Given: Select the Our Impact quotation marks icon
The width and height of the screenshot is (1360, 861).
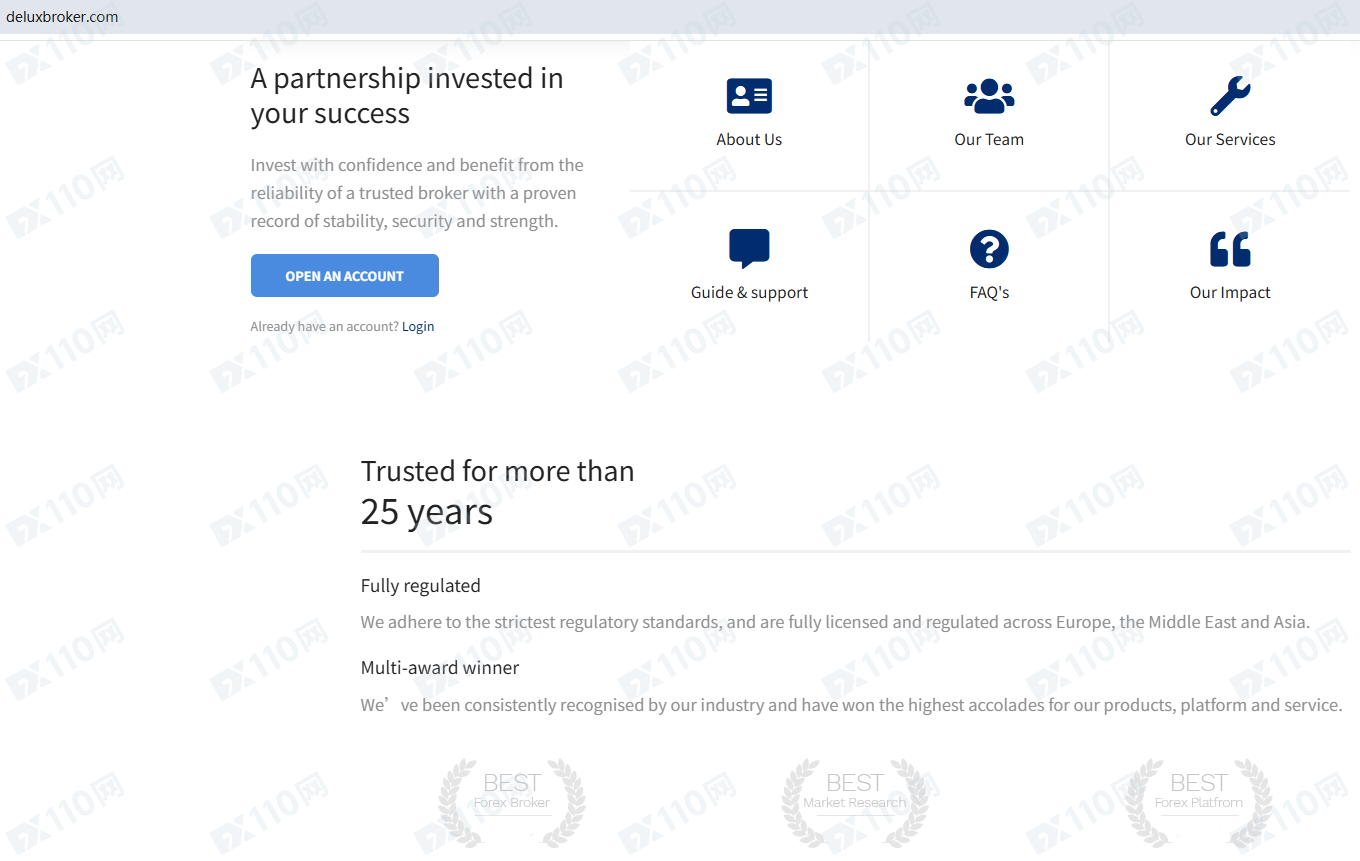Looking at the screenshot, I should click(x=1230, y=249).
